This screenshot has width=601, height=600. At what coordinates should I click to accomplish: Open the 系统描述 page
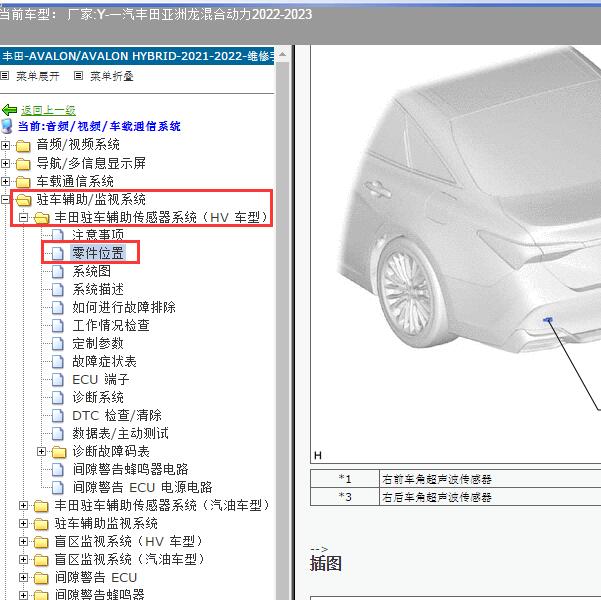pos(98,289)
